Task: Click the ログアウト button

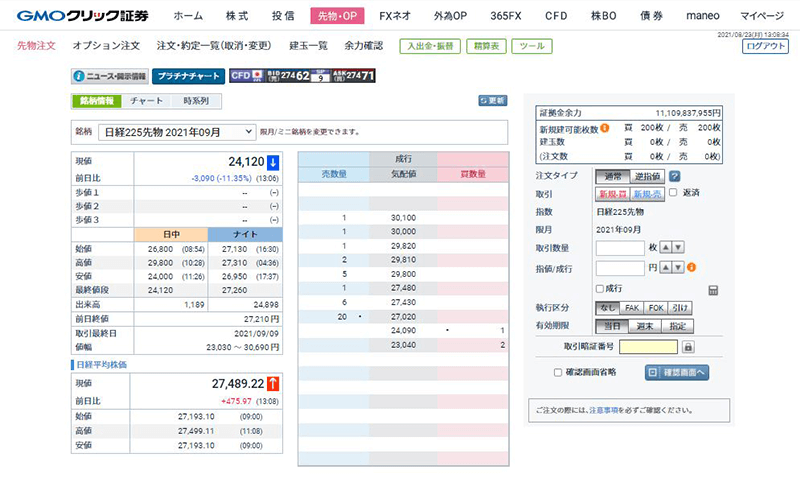Action: (765, 46)
